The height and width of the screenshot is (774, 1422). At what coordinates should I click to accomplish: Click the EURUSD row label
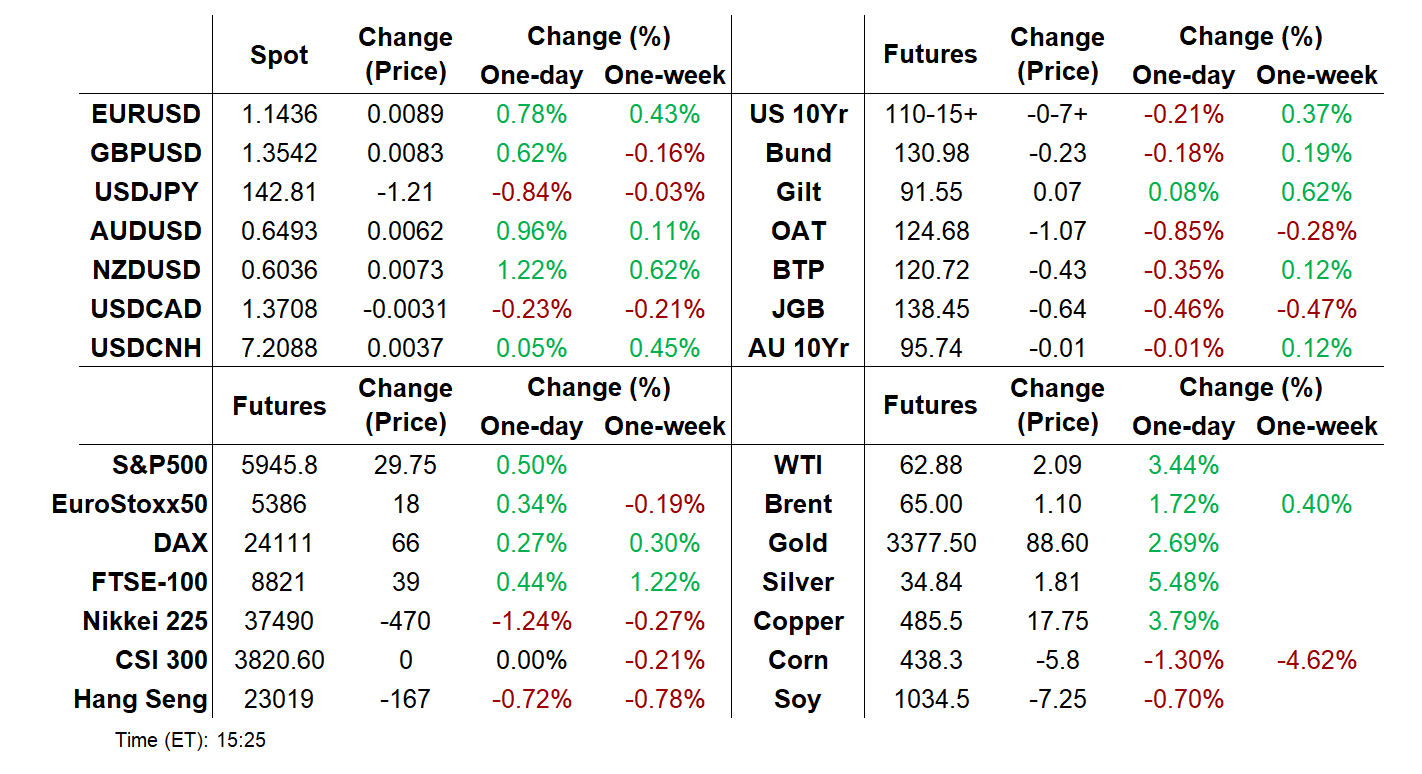pyautogui.click(x=146, y=114)
